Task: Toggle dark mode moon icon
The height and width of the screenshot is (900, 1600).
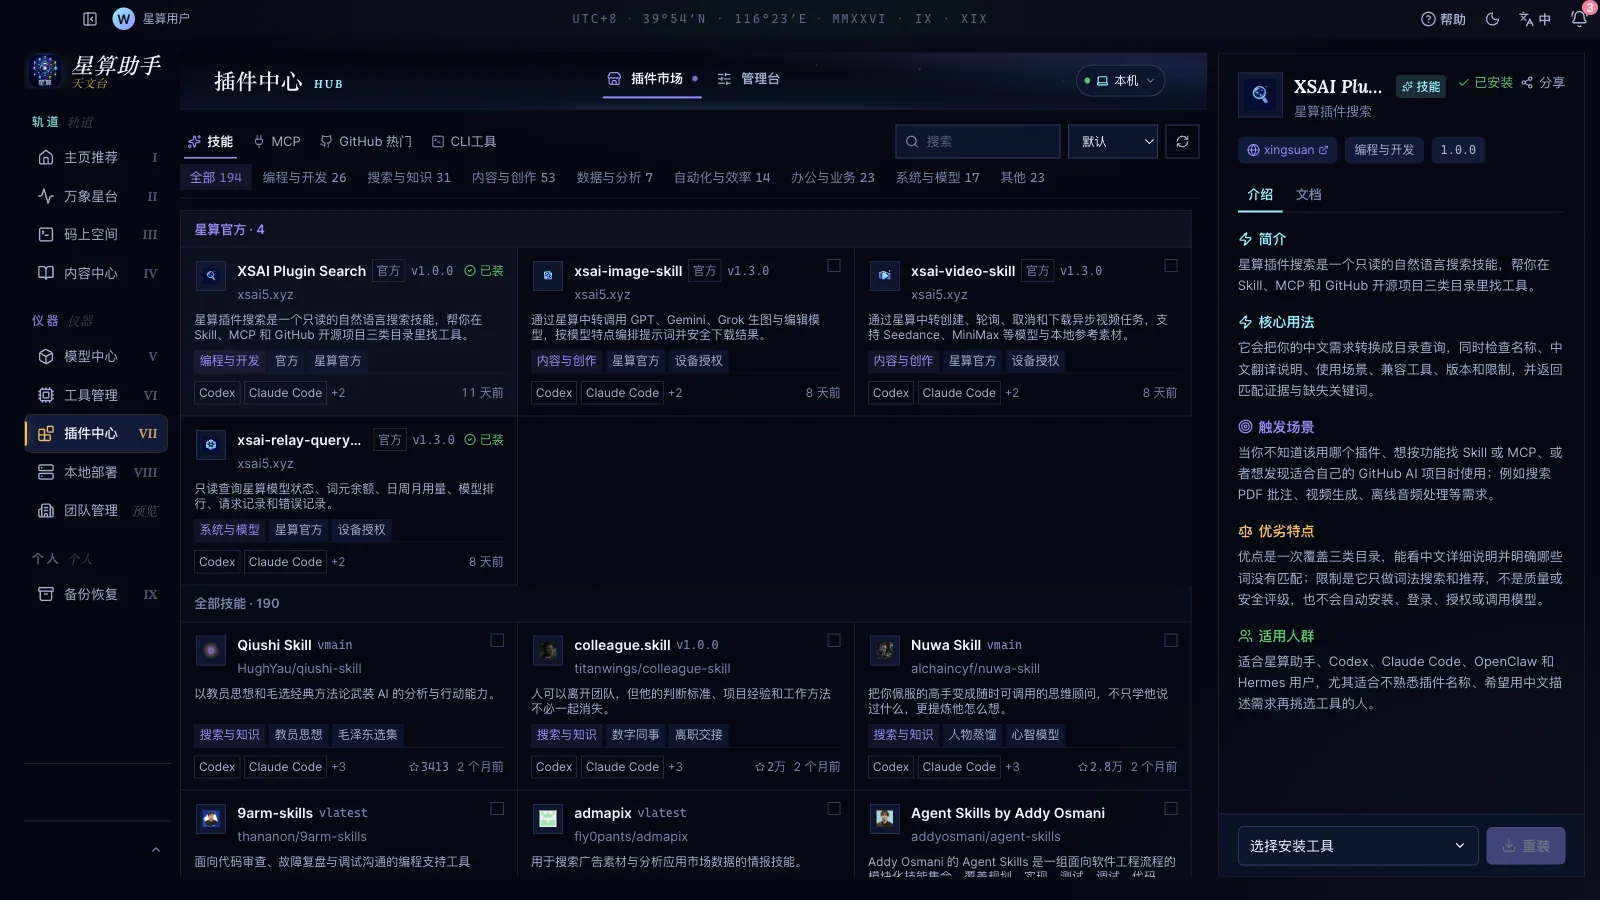Action: coord(1492,19)
